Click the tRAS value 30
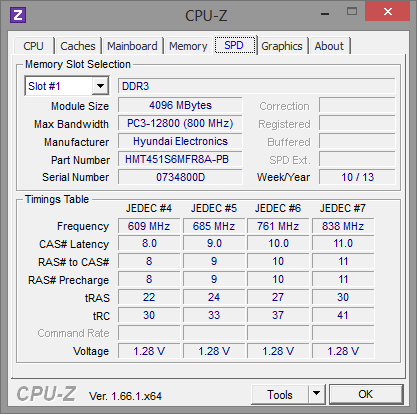The height and width of the screenshot is (414, 417). tap(343, 297)
